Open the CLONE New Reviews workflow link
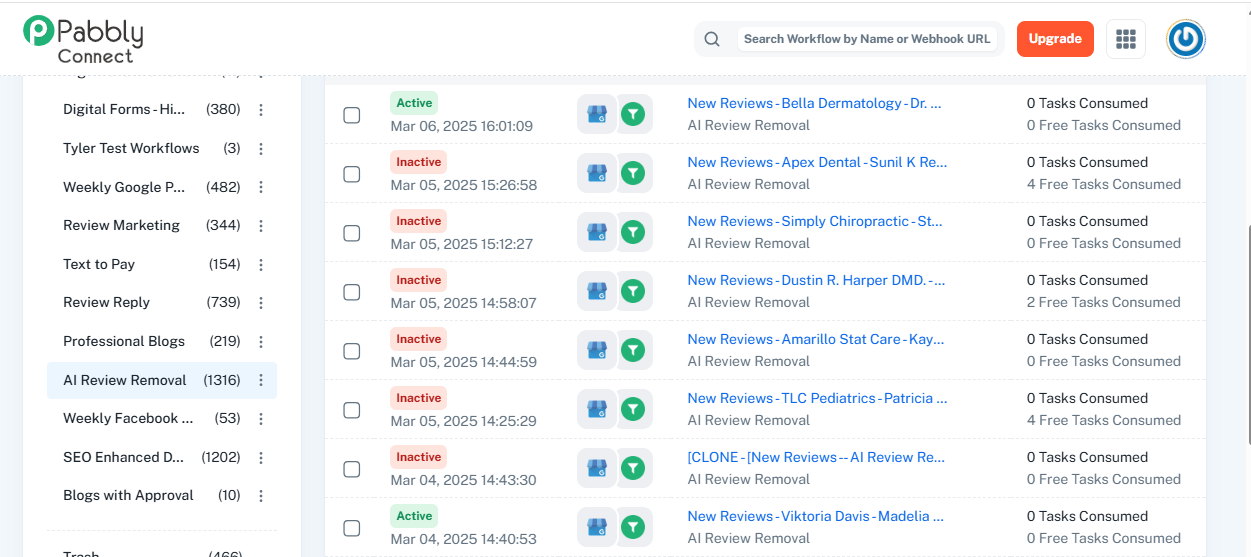Screen dimensions: 1251x557 pos(816,457)
